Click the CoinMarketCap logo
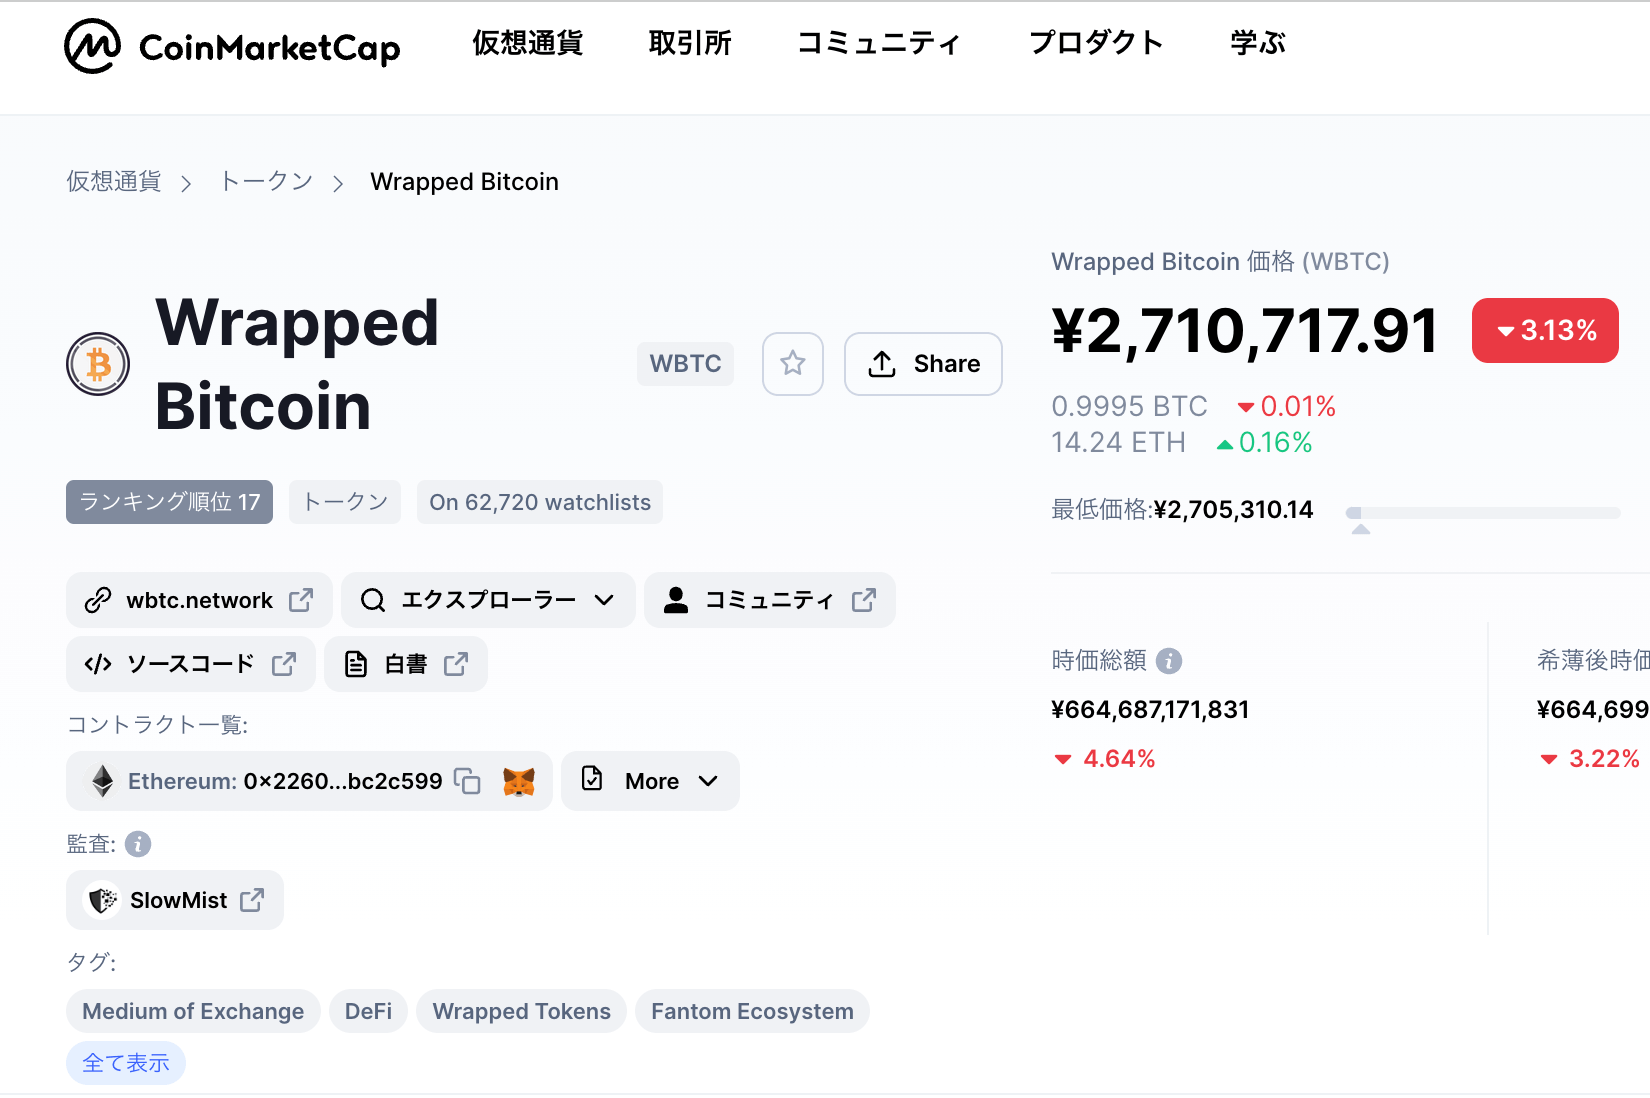Viewport: 1650px width, 1098px height. click(232, 46)
